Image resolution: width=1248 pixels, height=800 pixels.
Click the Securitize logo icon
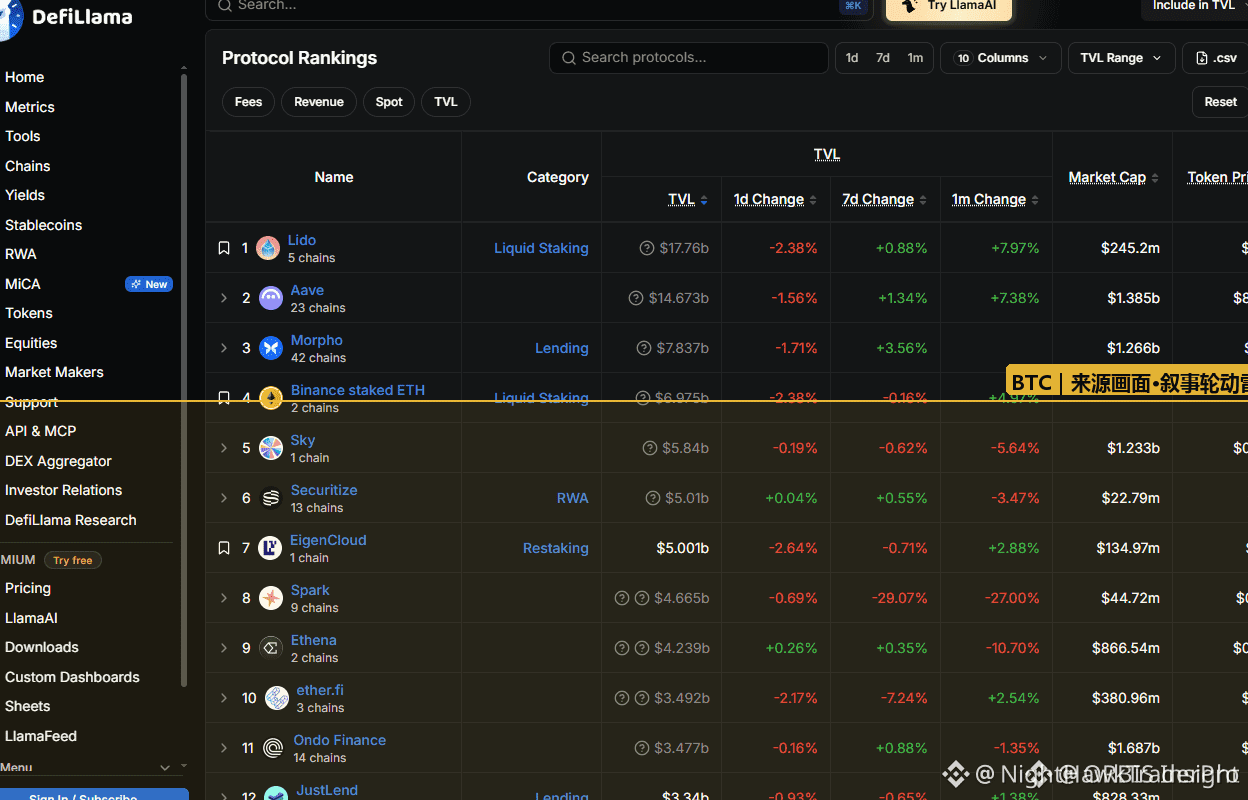point(271,498)
